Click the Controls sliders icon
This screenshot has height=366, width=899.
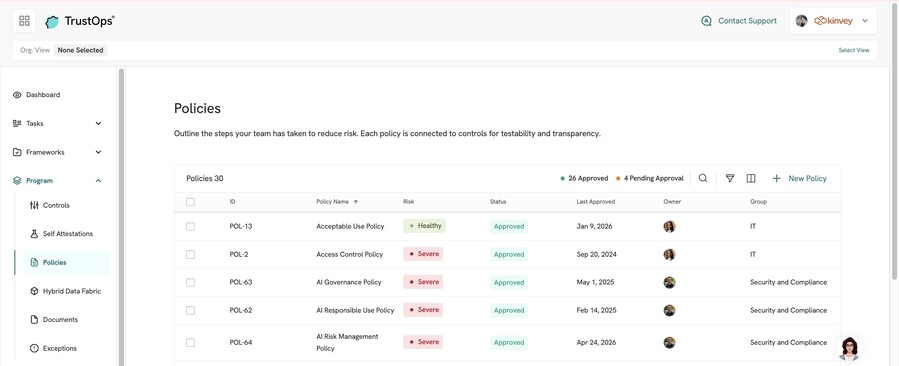click(x=34, y=205)
